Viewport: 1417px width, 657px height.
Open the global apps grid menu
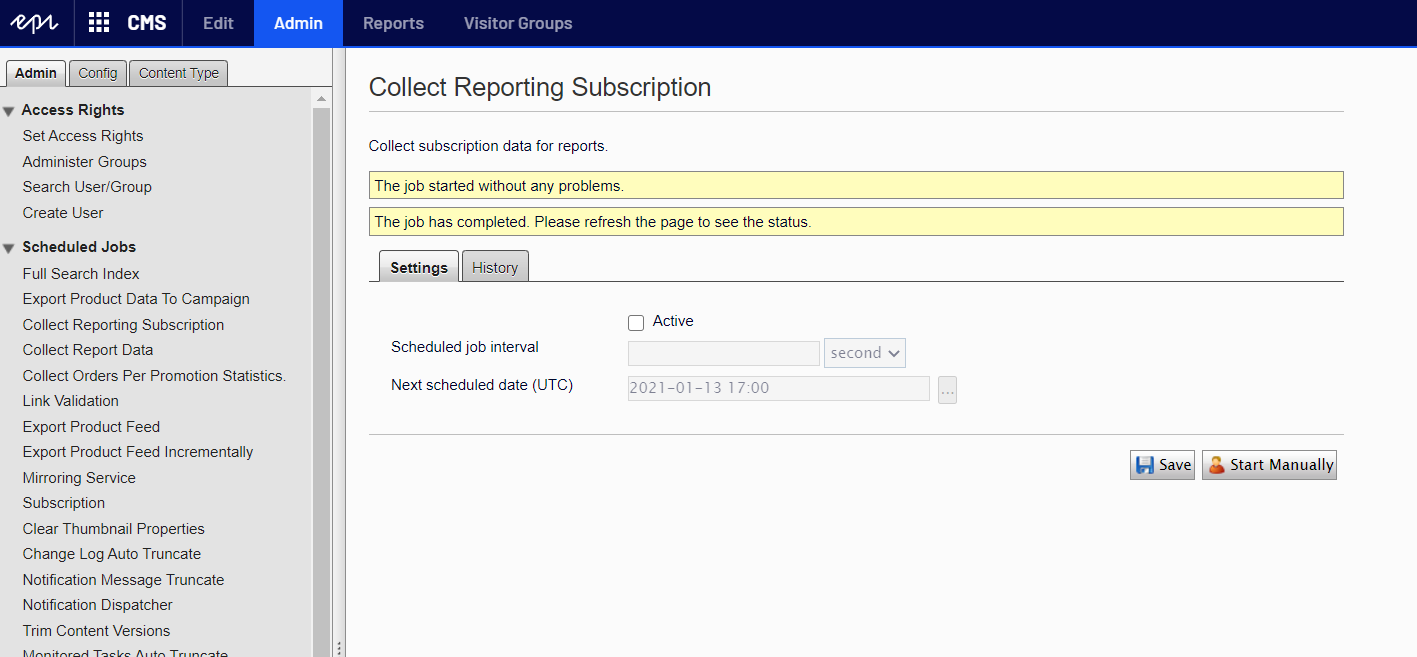[99, 23]
